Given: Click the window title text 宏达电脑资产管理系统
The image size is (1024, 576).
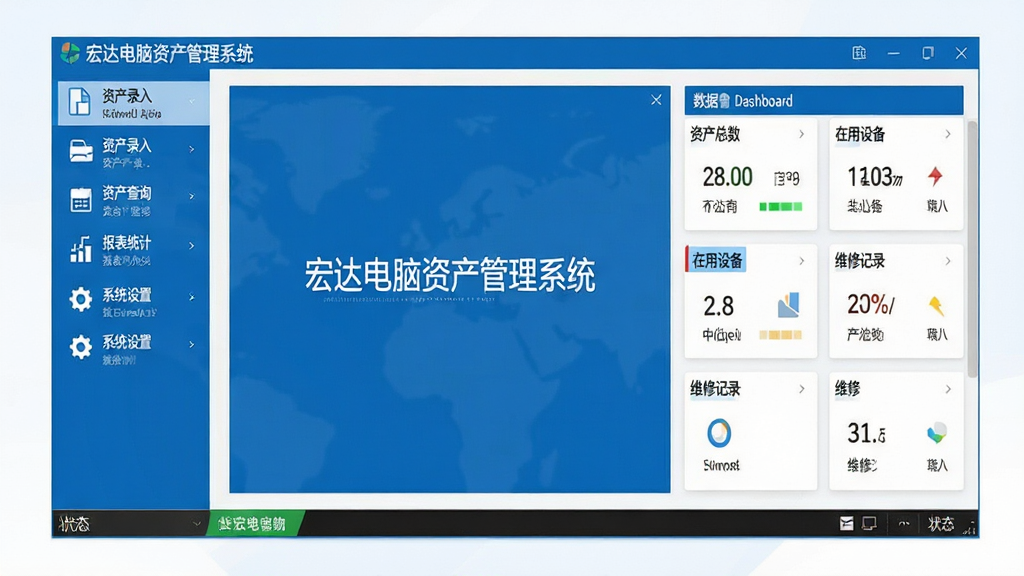Looking at the screenshot, I should tap(169, 54).
